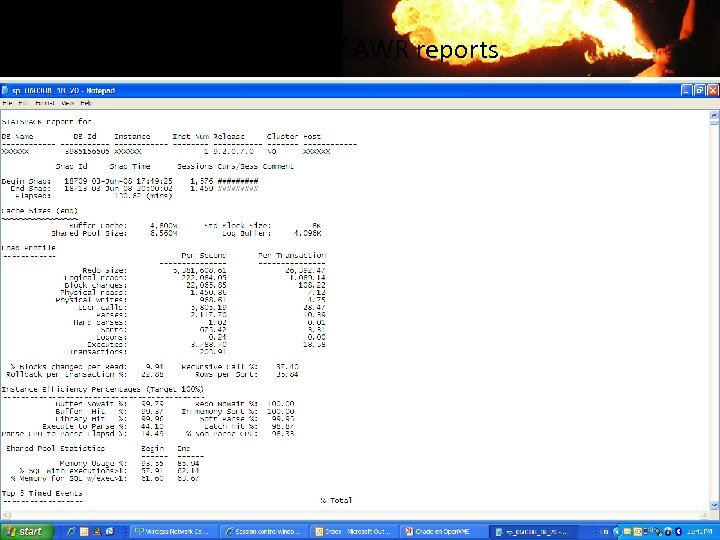The image size is (720, 540).
Task: Click the 'Top 5 Timed Events' heading
Action: click(x=42, y=493)
